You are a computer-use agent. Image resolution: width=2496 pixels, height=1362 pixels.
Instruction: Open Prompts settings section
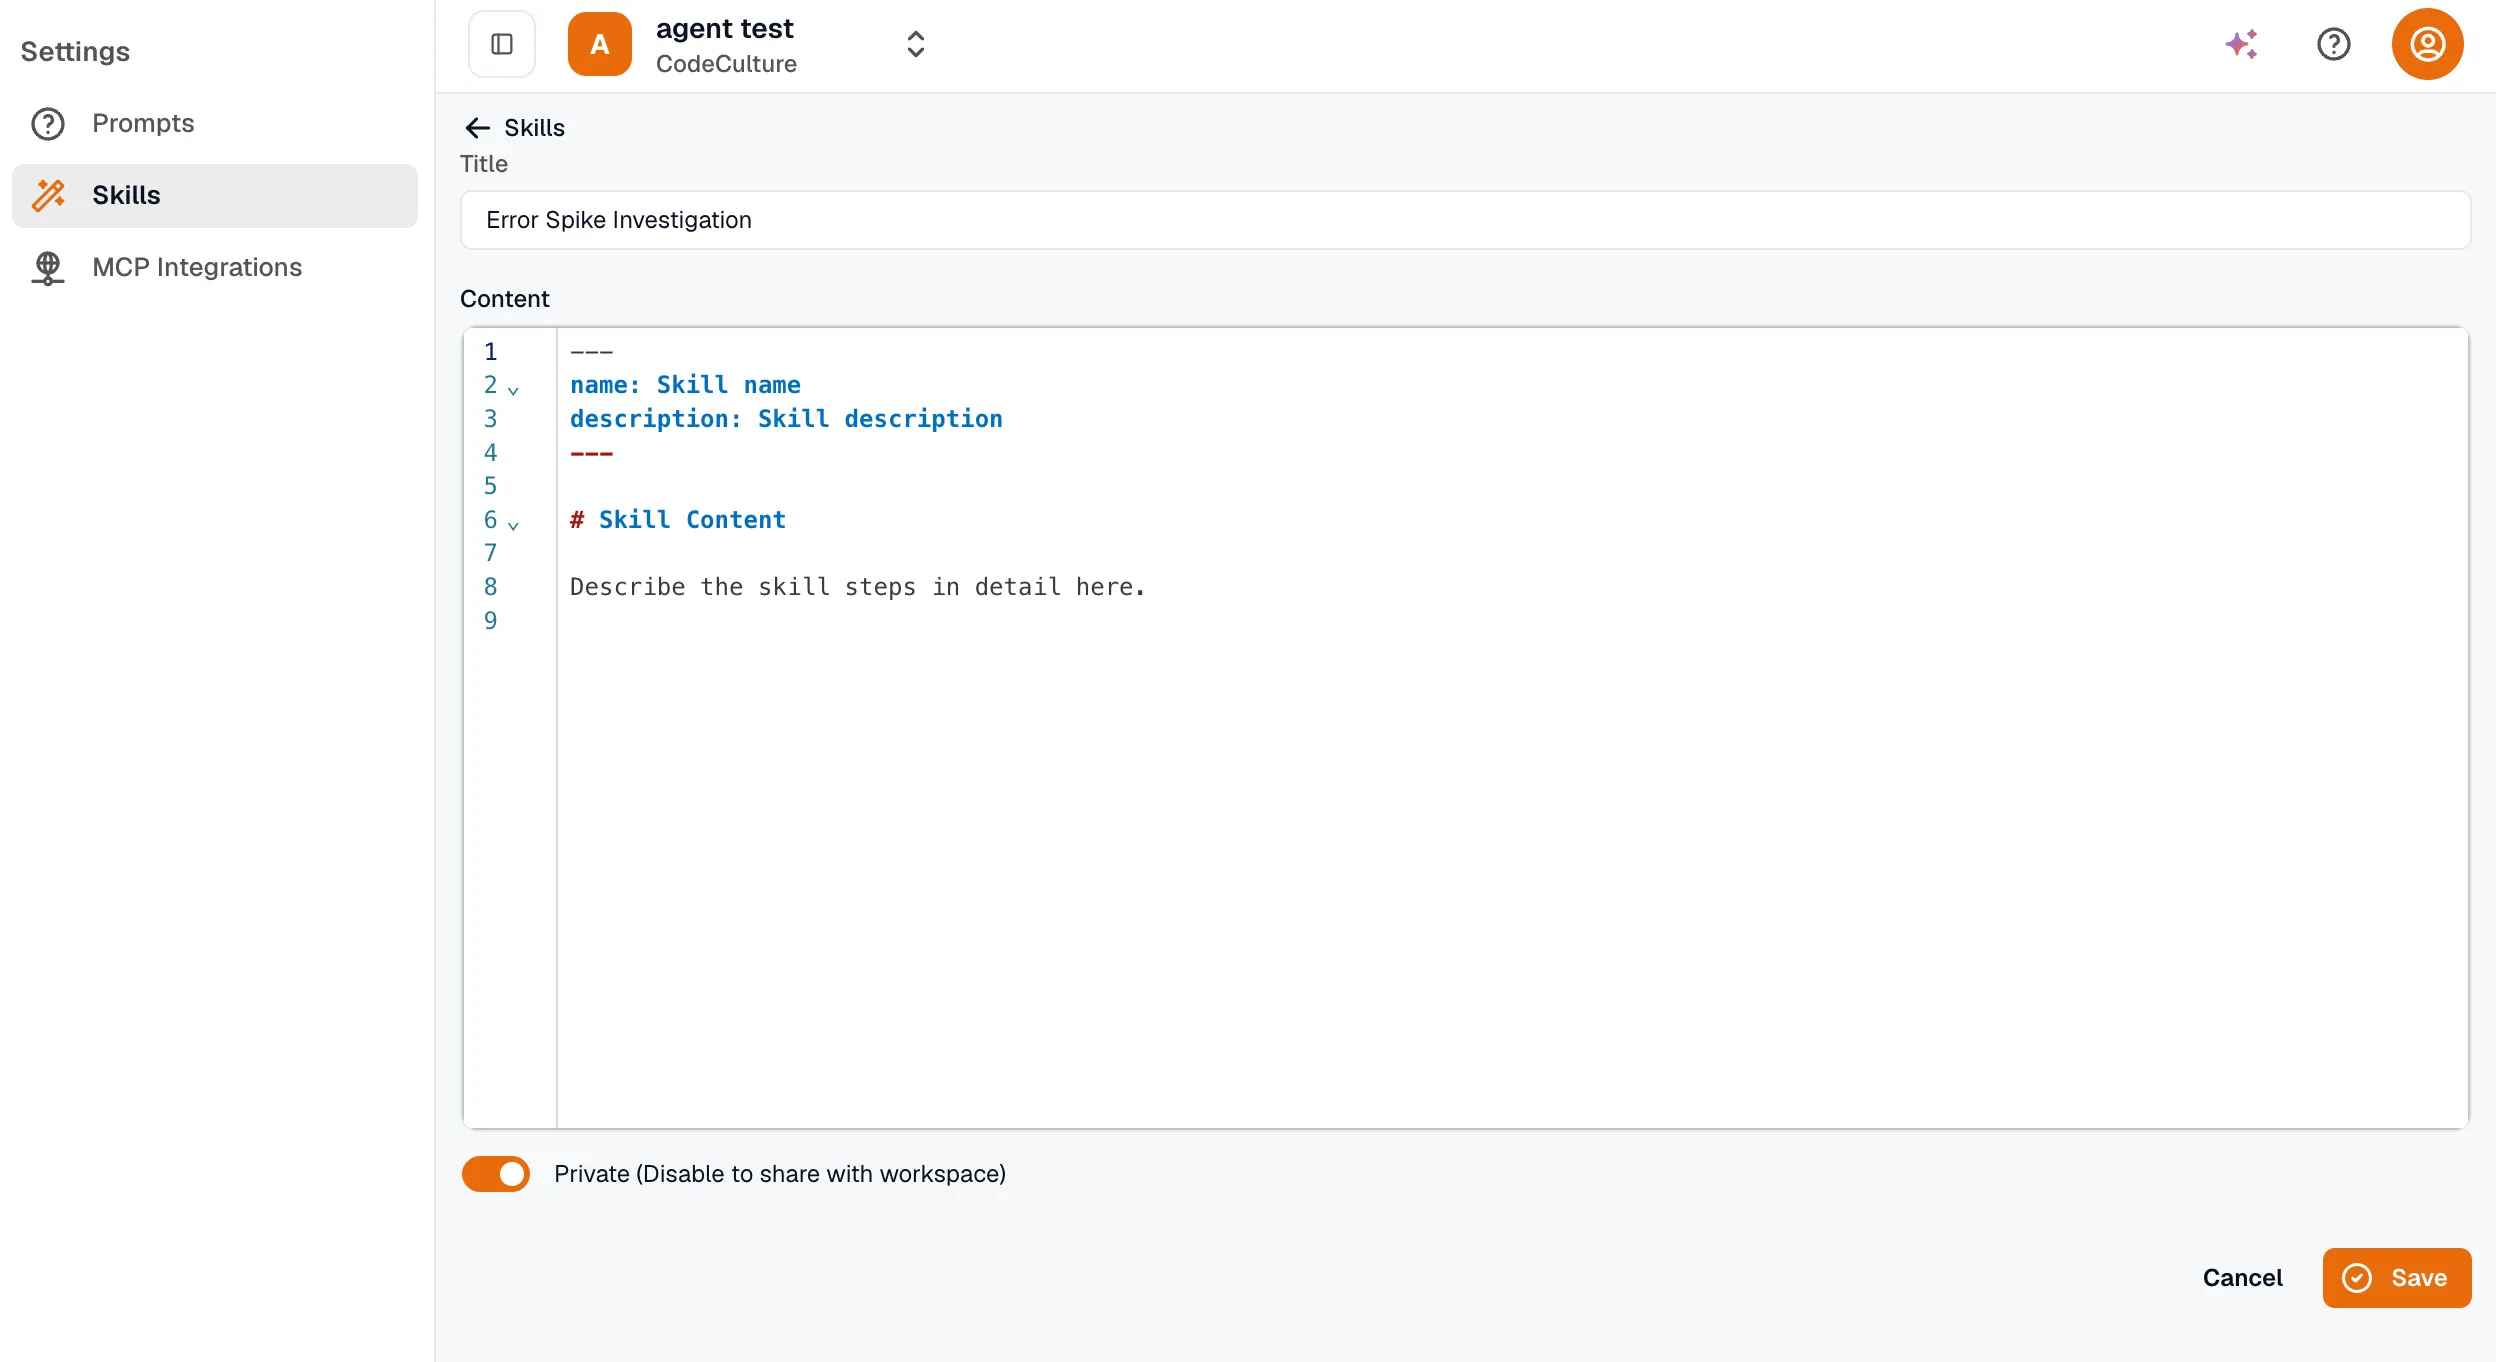pyautogui.click(x=215, y=123)
